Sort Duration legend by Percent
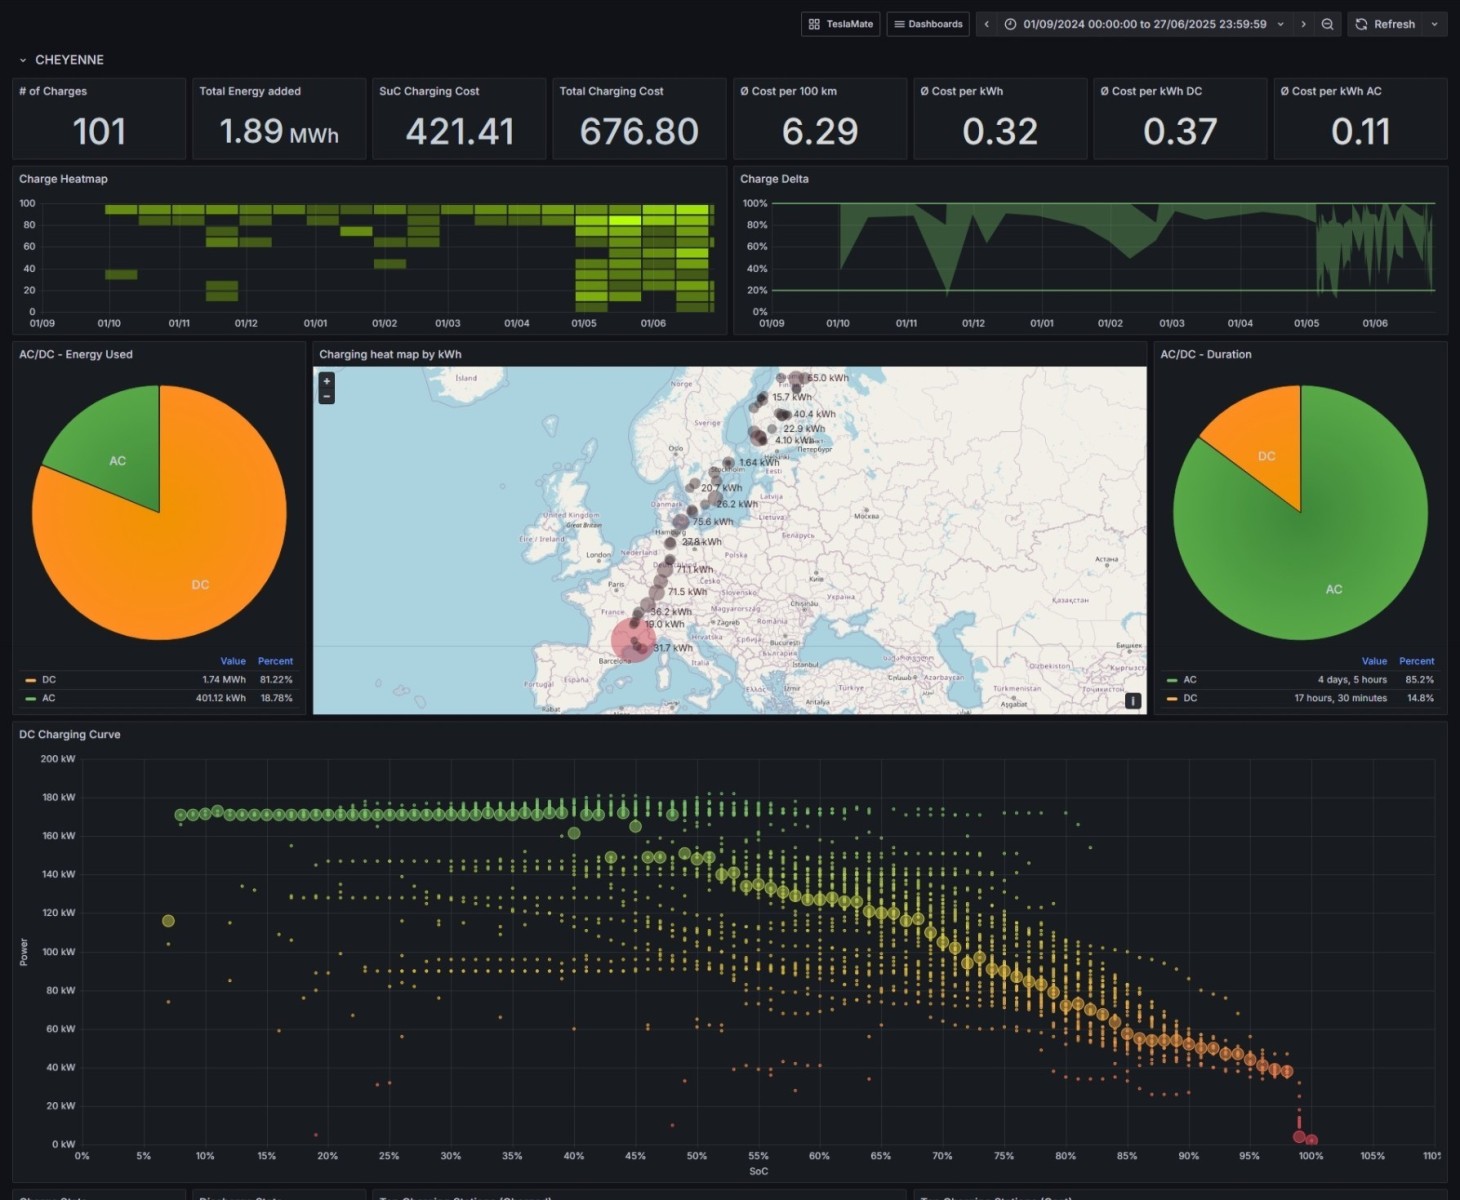The width and height of the screenshot is (1460, 1200). click(x=1416, y=661)
